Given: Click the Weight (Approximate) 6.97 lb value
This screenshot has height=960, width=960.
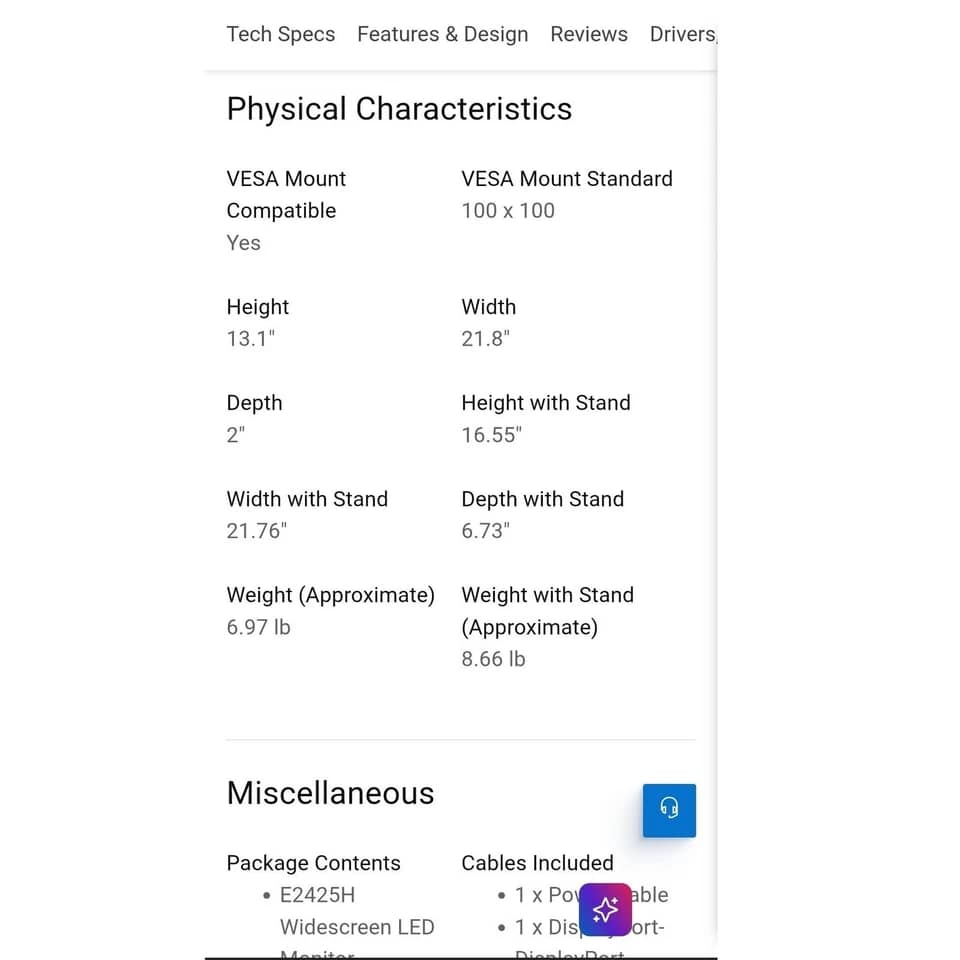Looking at the screenshot, I should point(258,627).
